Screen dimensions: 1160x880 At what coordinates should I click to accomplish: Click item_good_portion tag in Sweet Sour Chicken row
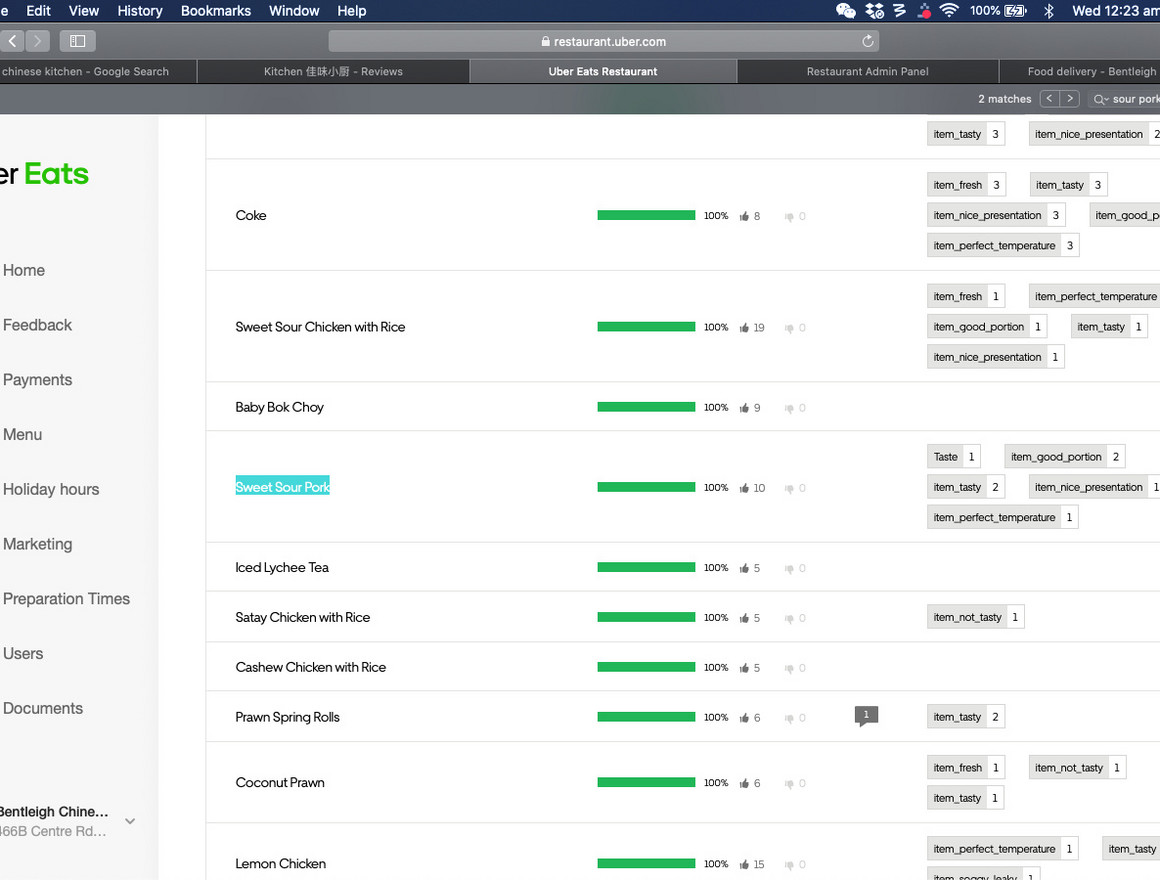(987, 327)
